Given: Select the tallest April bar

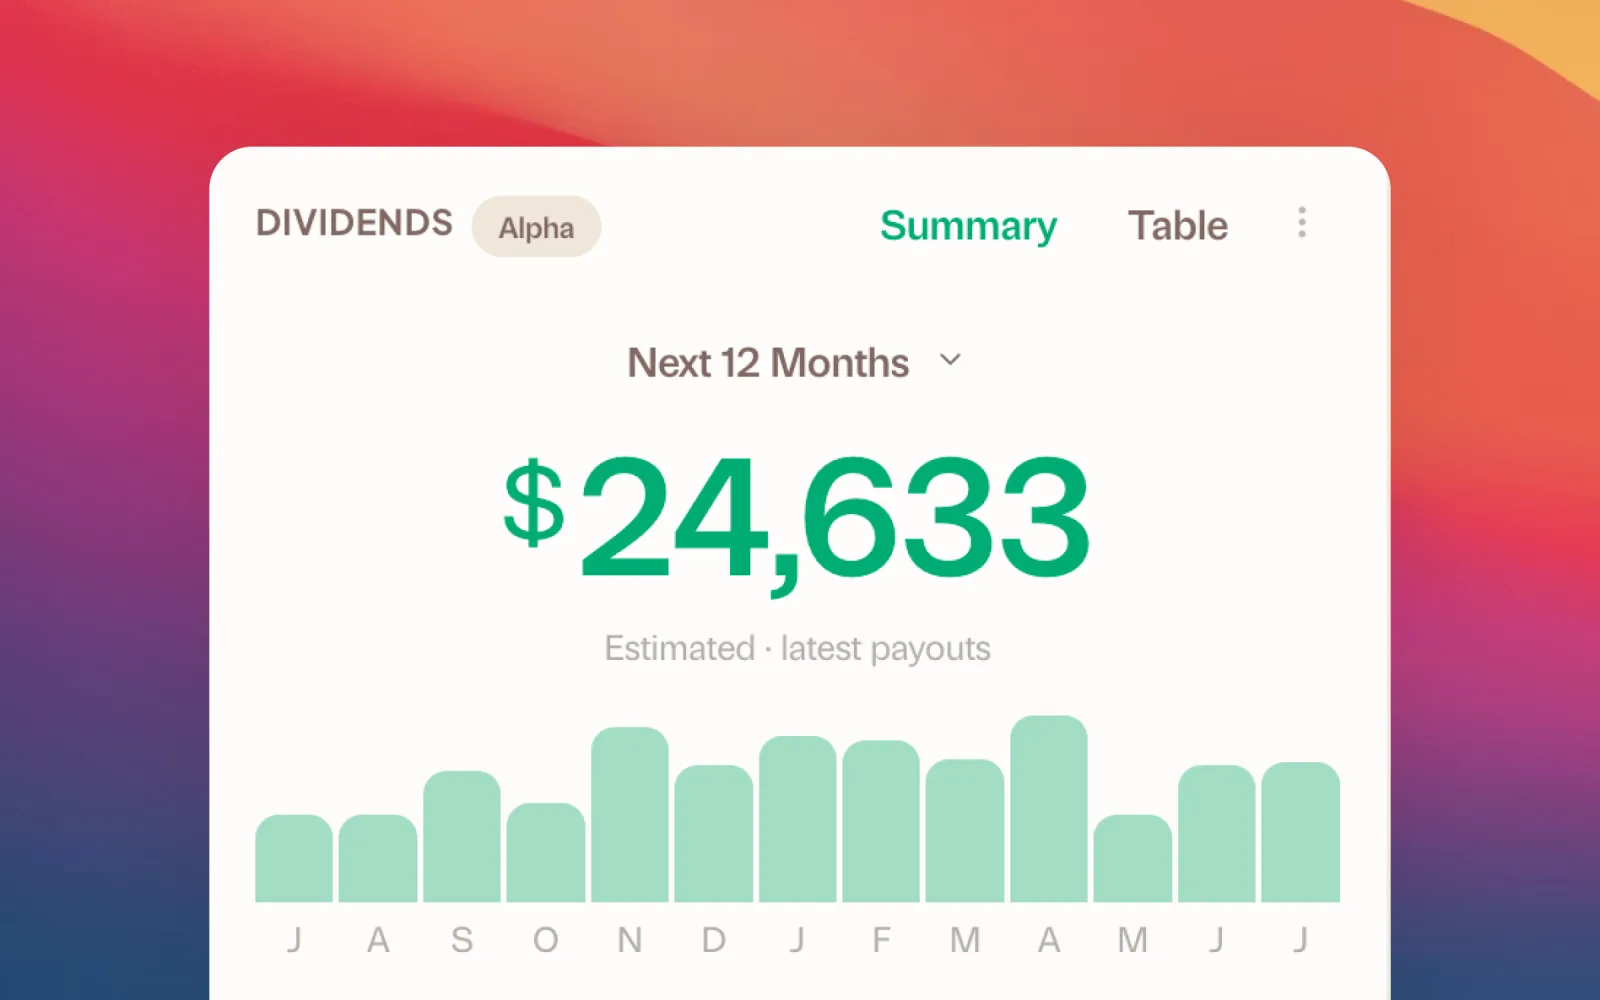Looking at the screenshot, I should coord(1049,808).
